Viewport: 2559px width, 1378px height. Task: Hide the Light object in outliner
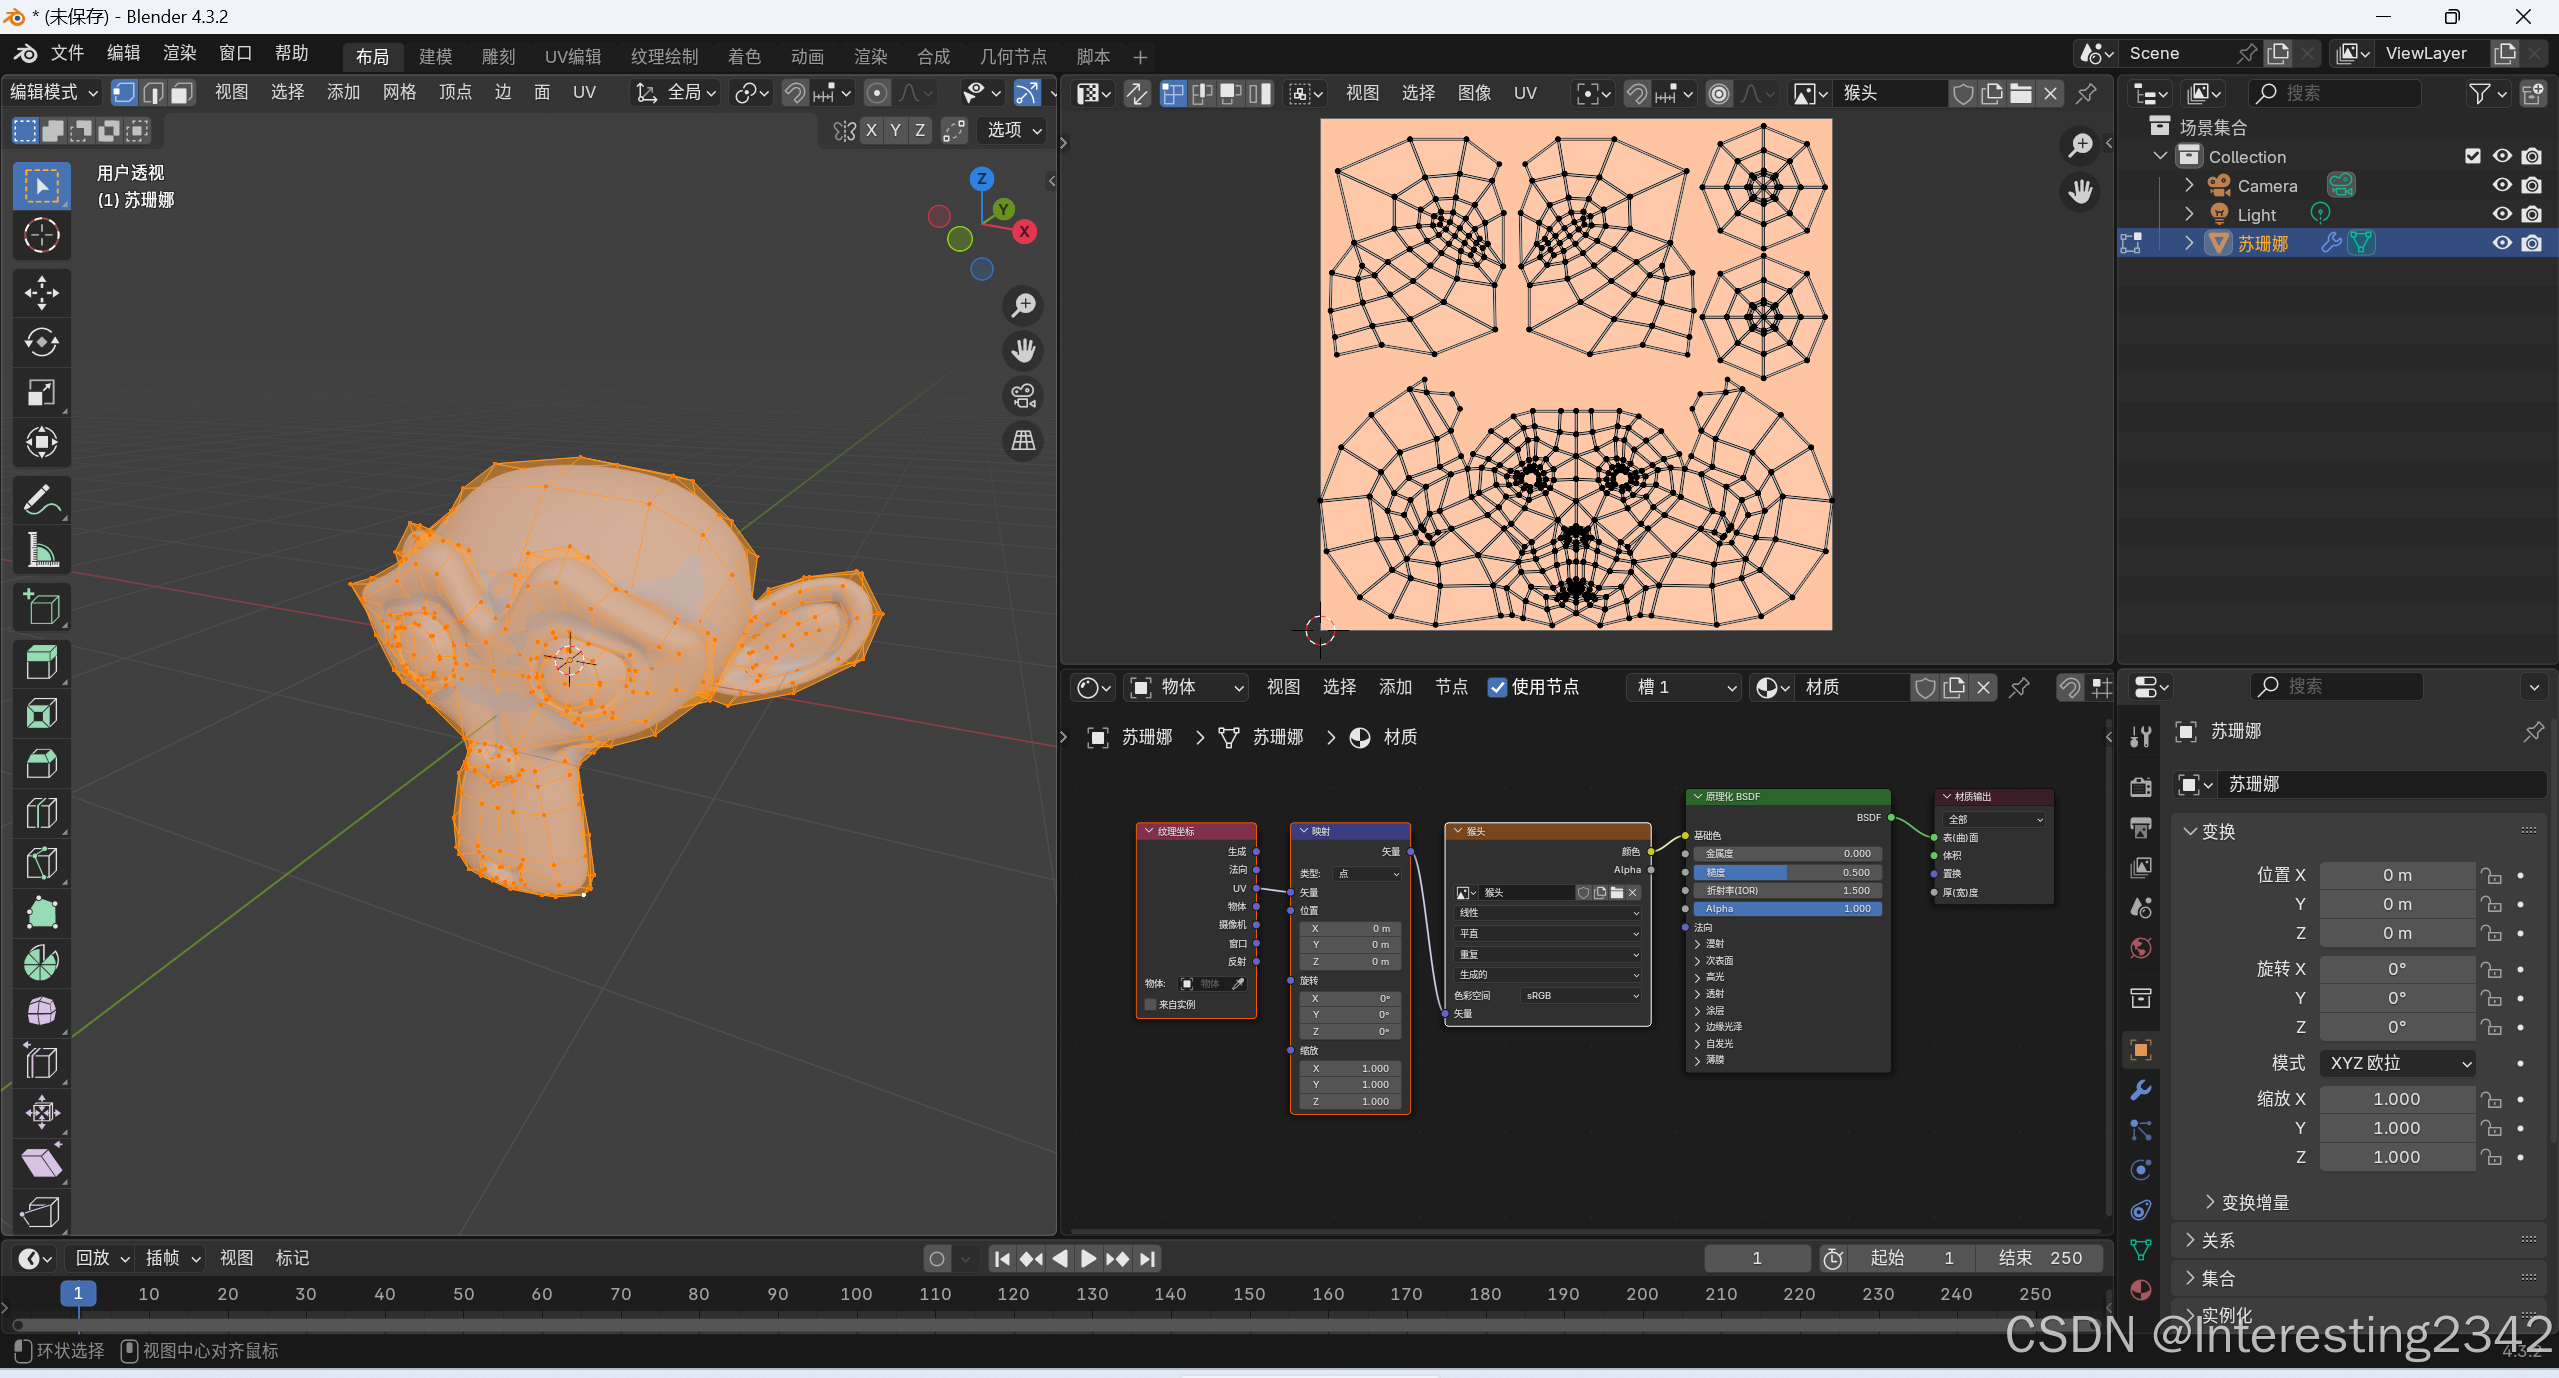(2502, 214)
